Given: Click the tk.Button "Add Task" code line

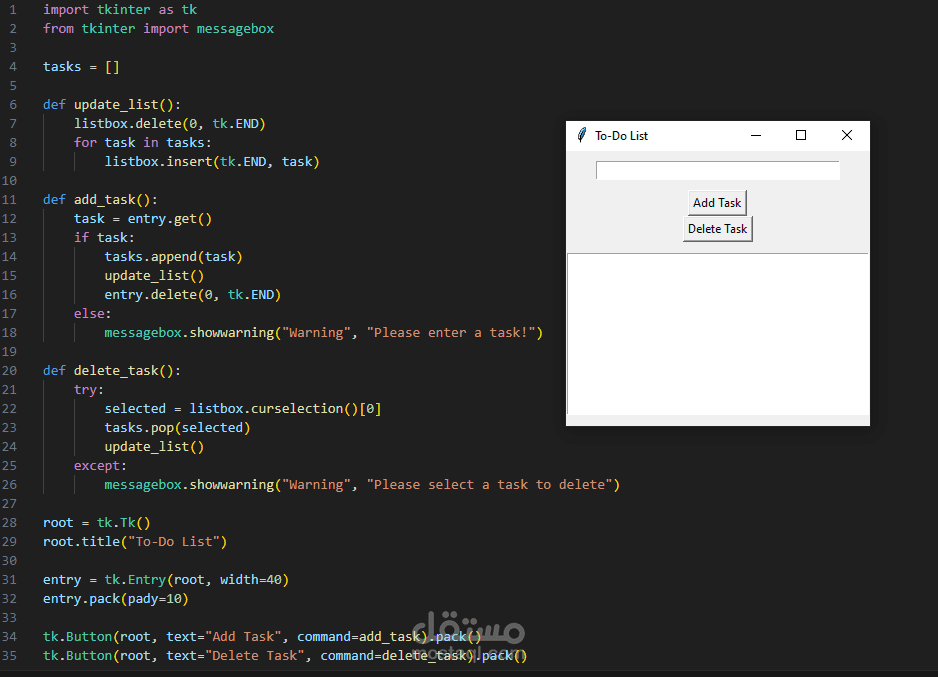Looking at the screenshot, I should [262, 637].
